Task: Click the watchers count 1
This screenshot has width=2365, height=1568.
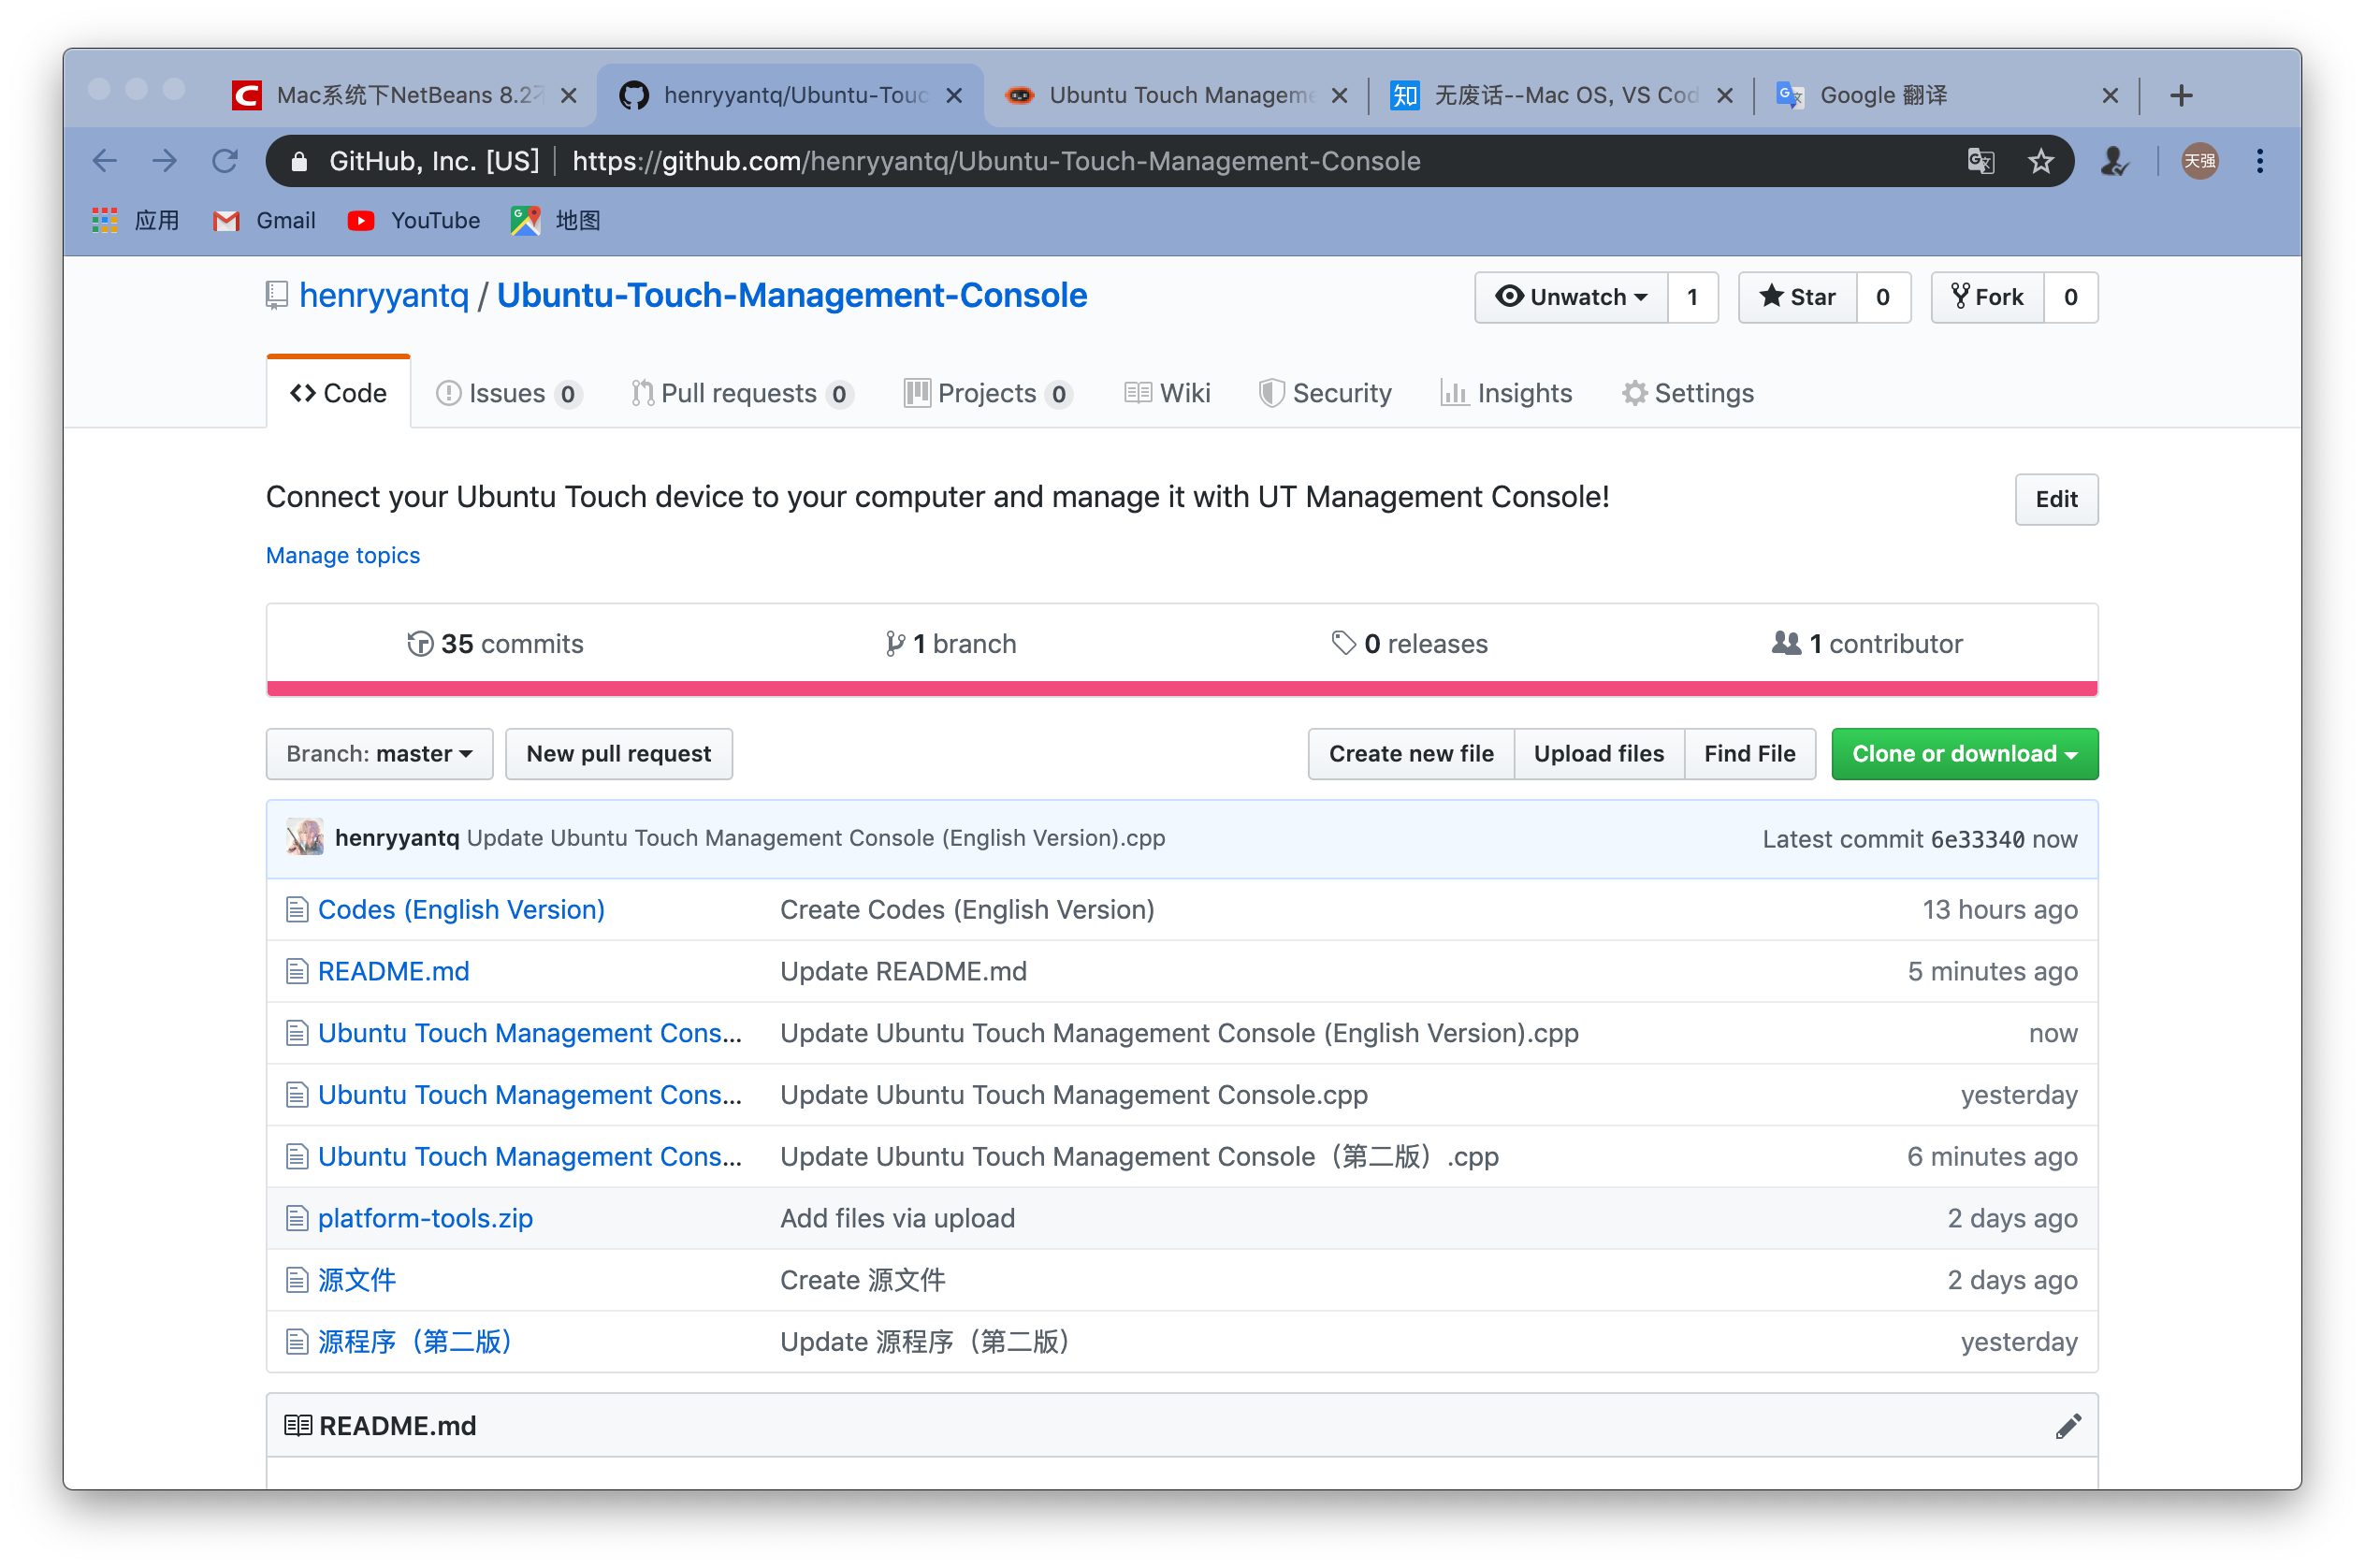Action: tap(1692, 297)
